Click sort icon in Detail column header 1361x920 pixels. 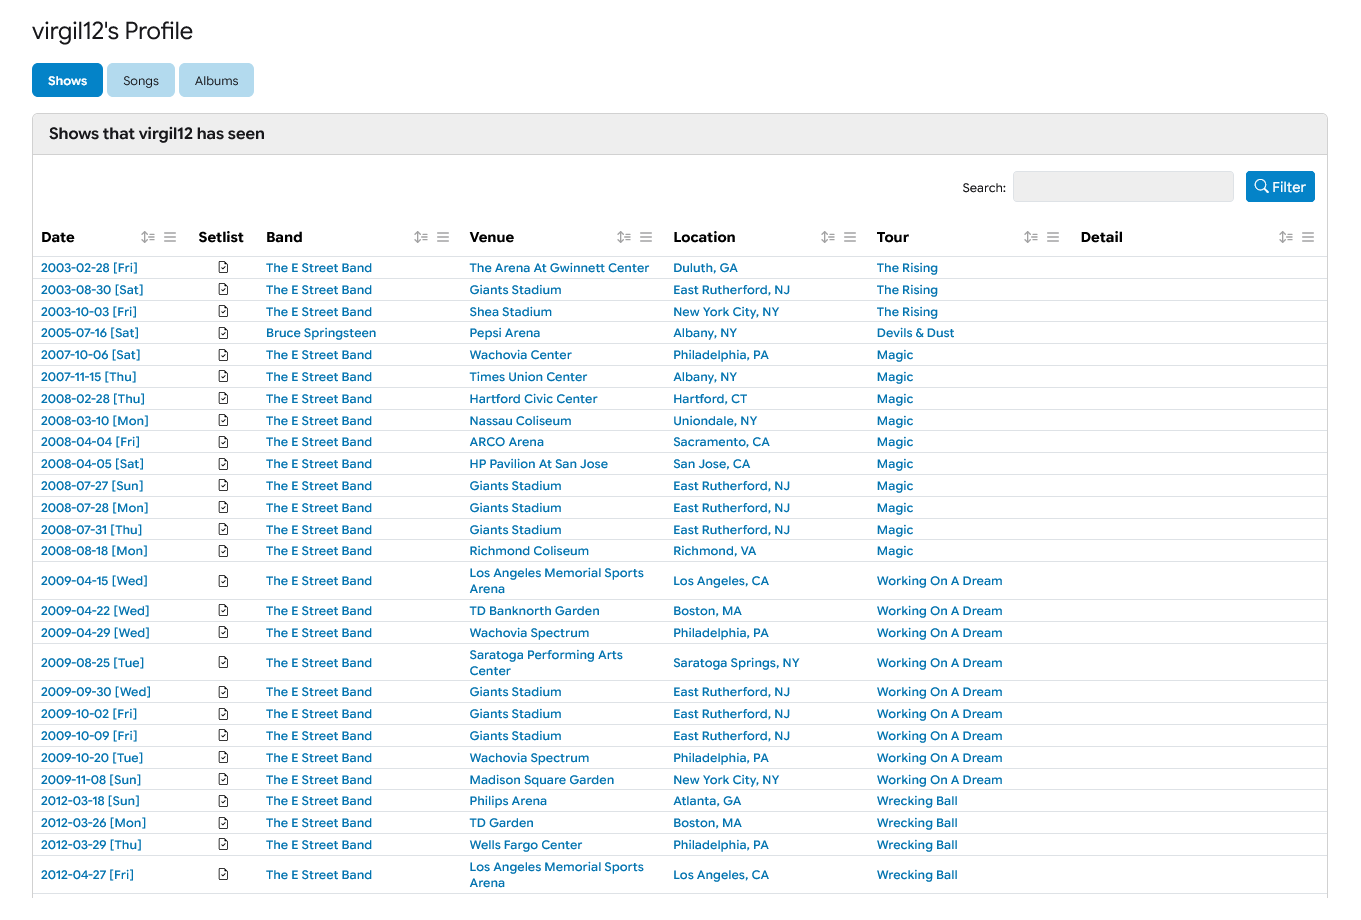click(1286, 237)
